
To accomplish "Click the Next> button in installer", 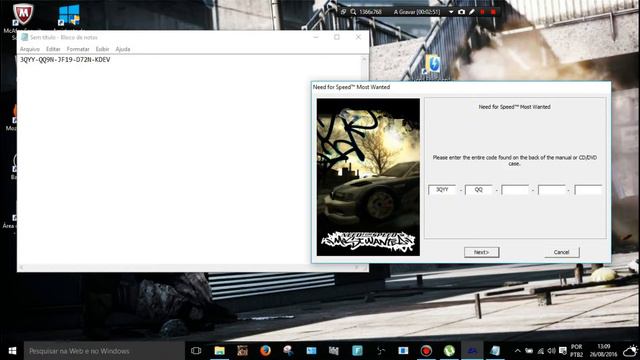I will pyautogui.click(x=482, y=252).
